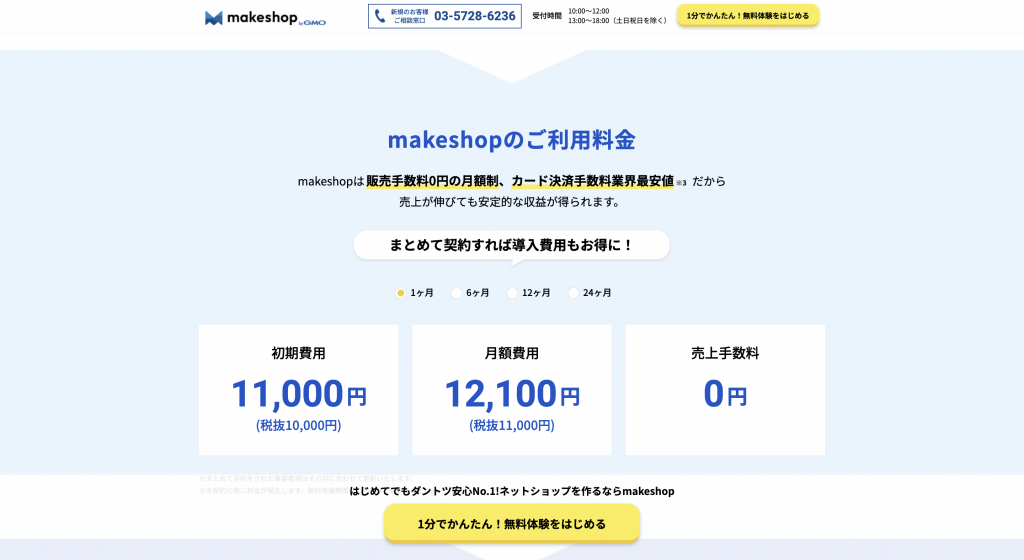The image size is (1024, 560).
Task: Click the 月額費用 pricing card
Action: click(x=511, y=390)
